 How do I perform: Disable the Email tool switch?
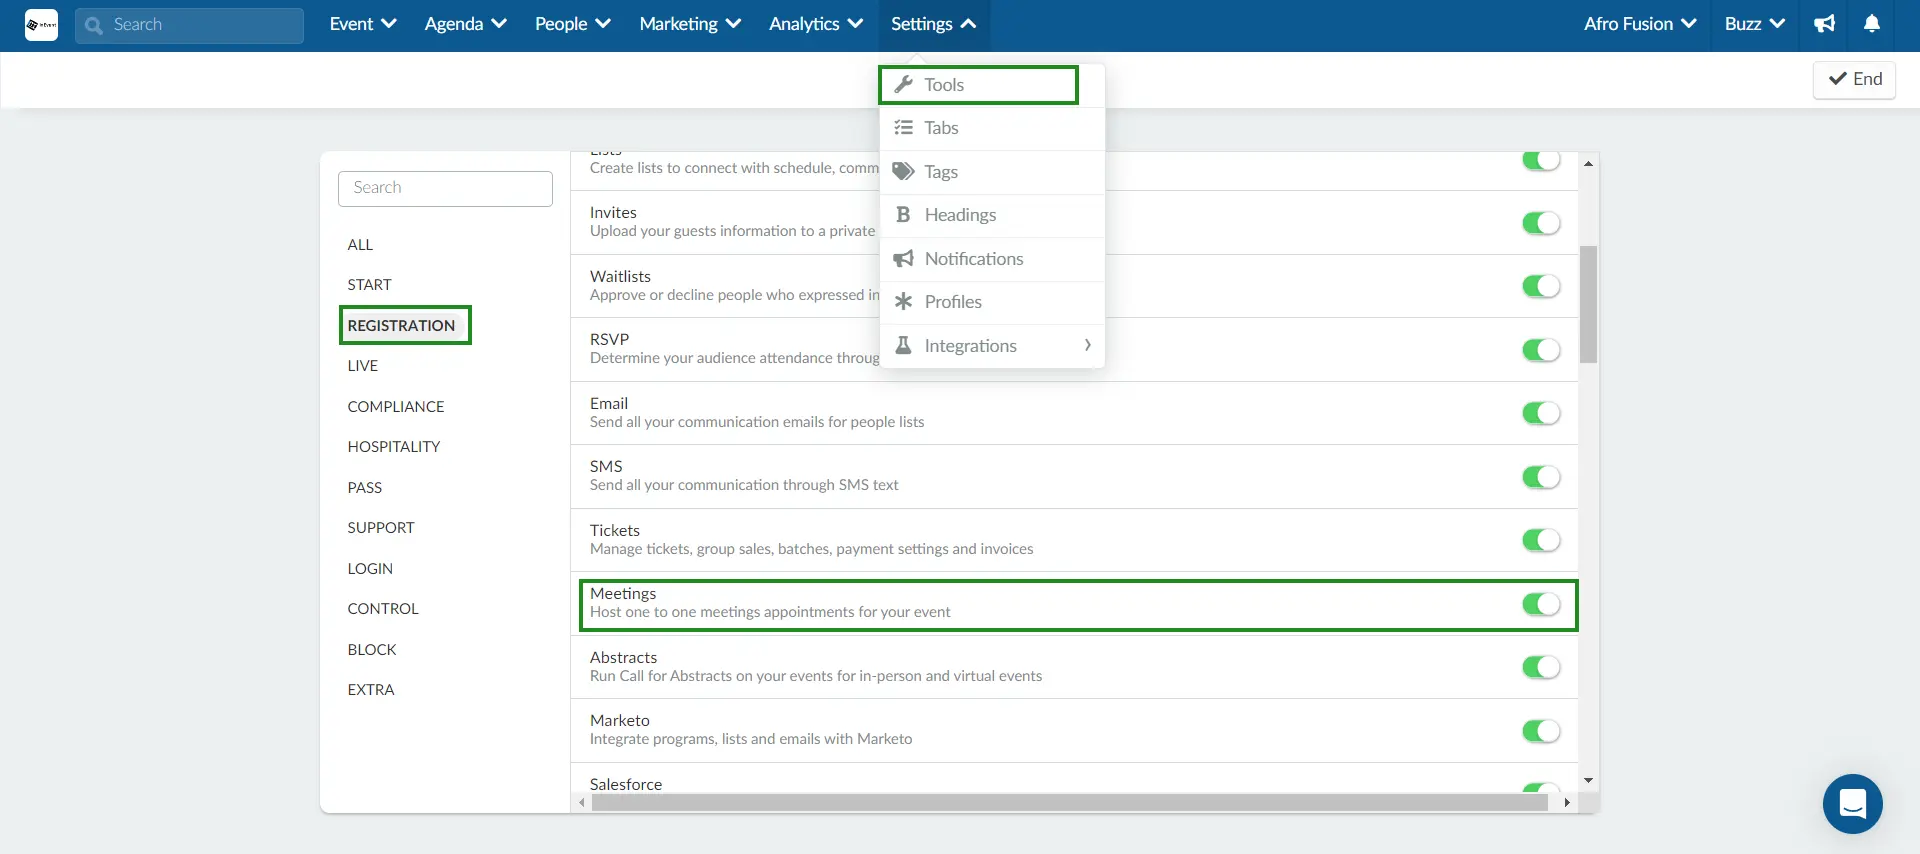tap(1541, 413)
